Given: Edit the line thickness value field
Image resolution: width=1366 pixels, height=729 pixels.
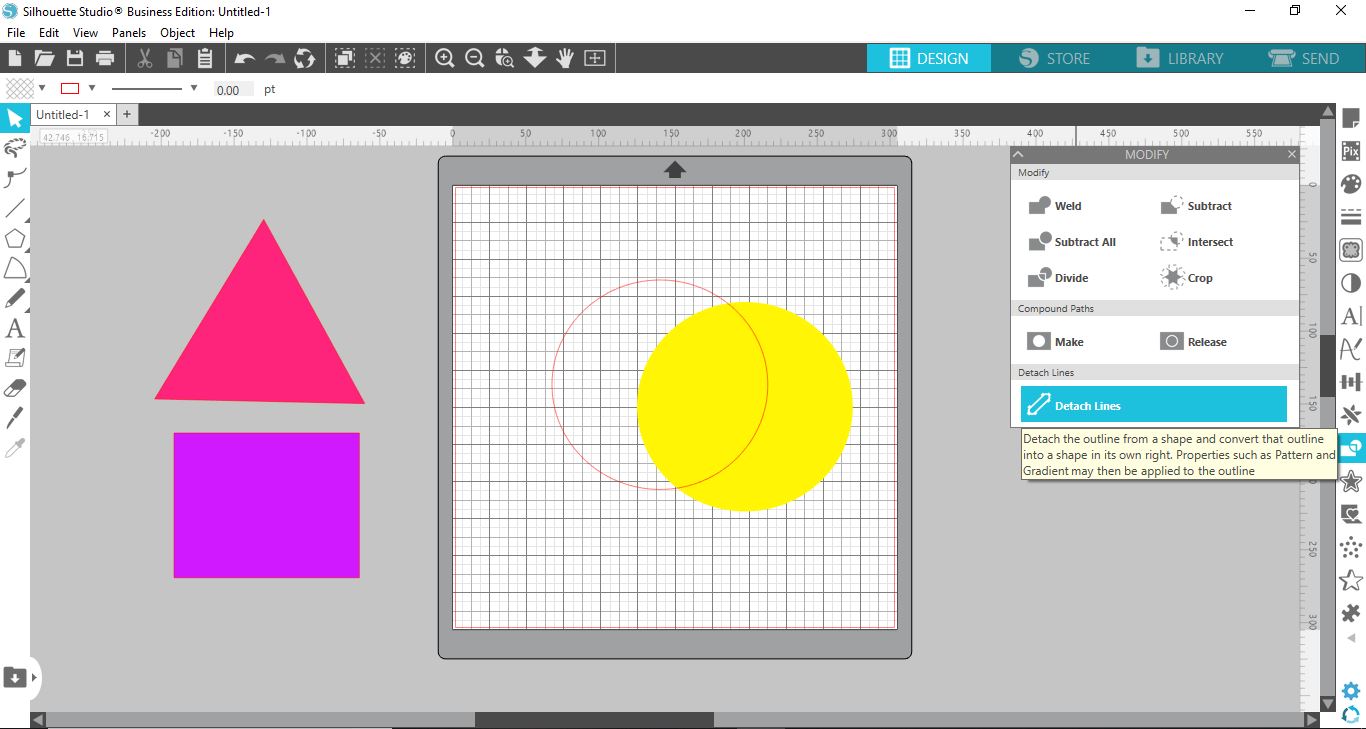Looking at the screenshot, I should [231, 89].
